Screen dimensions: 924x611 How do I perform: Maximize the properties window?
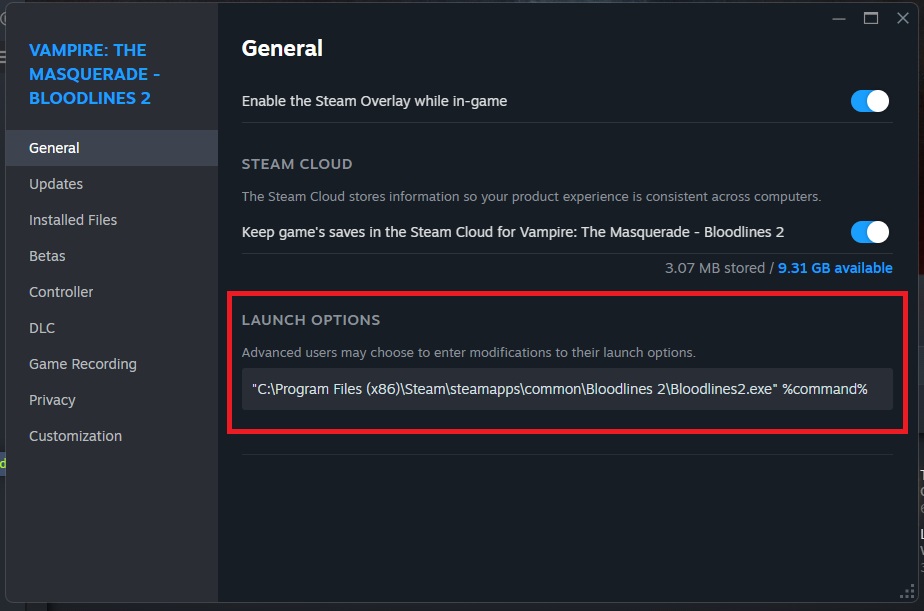[871, 18]
